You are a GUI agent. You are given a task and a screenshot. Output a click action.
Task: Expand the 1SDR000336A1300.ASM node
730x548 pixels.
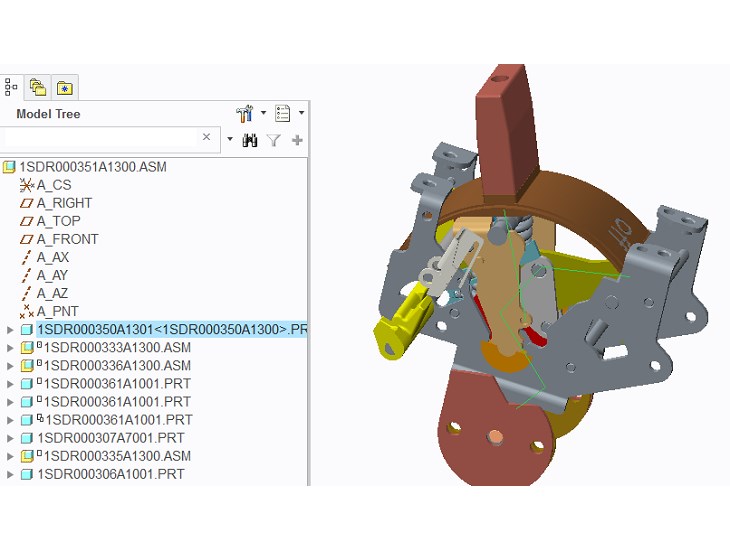10,366
